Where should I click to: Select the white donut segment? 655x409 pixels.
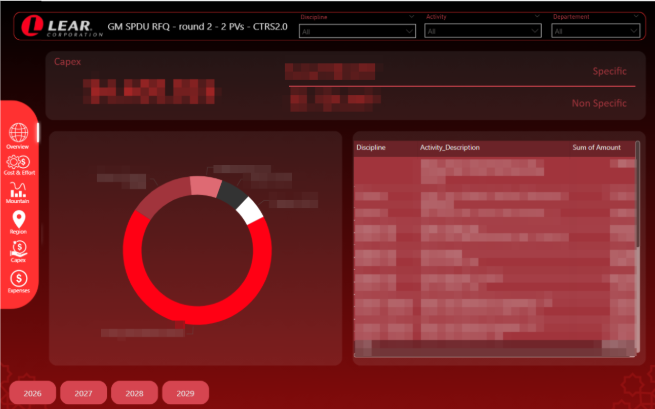click(250, 211)
